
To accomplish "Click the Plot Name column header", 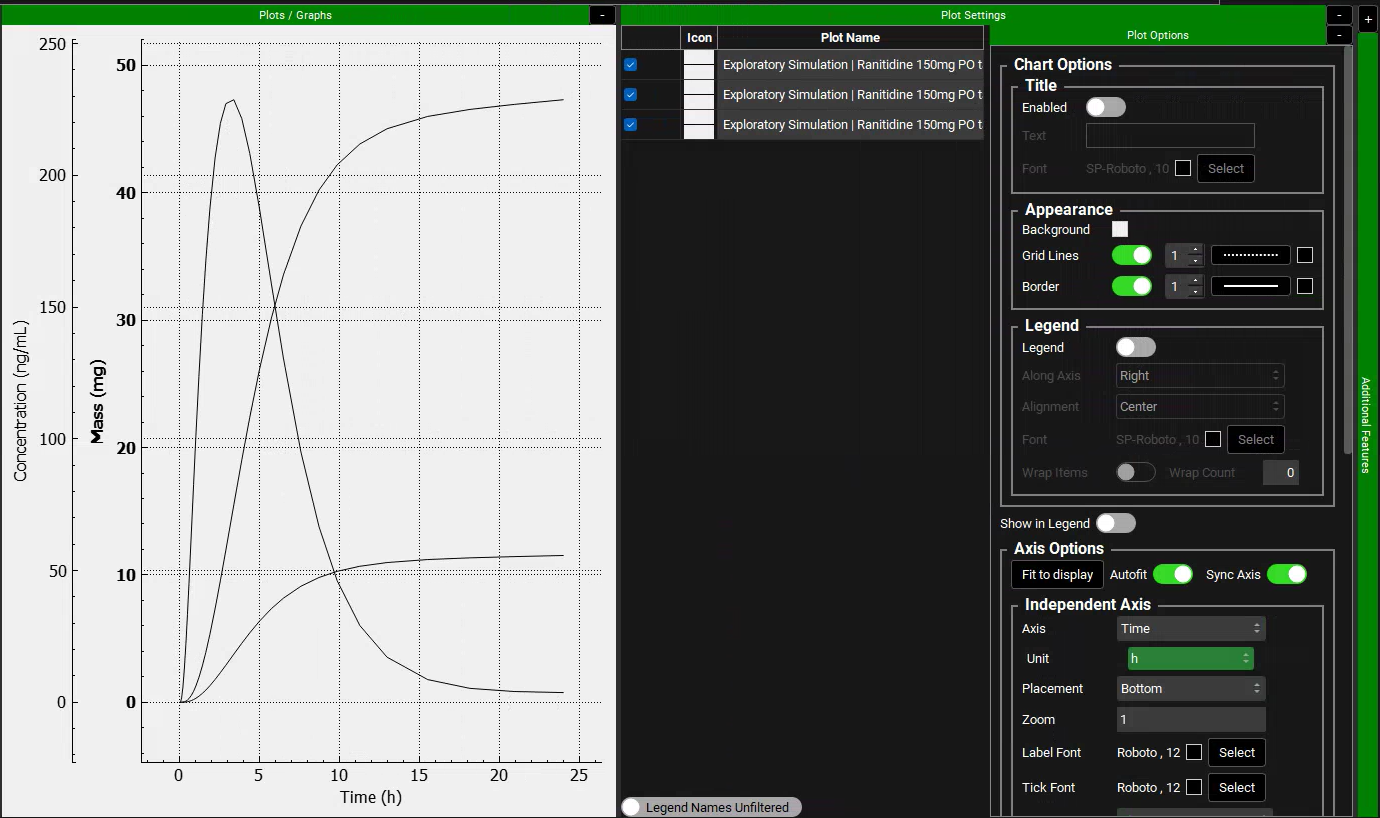I will (850, 38).
